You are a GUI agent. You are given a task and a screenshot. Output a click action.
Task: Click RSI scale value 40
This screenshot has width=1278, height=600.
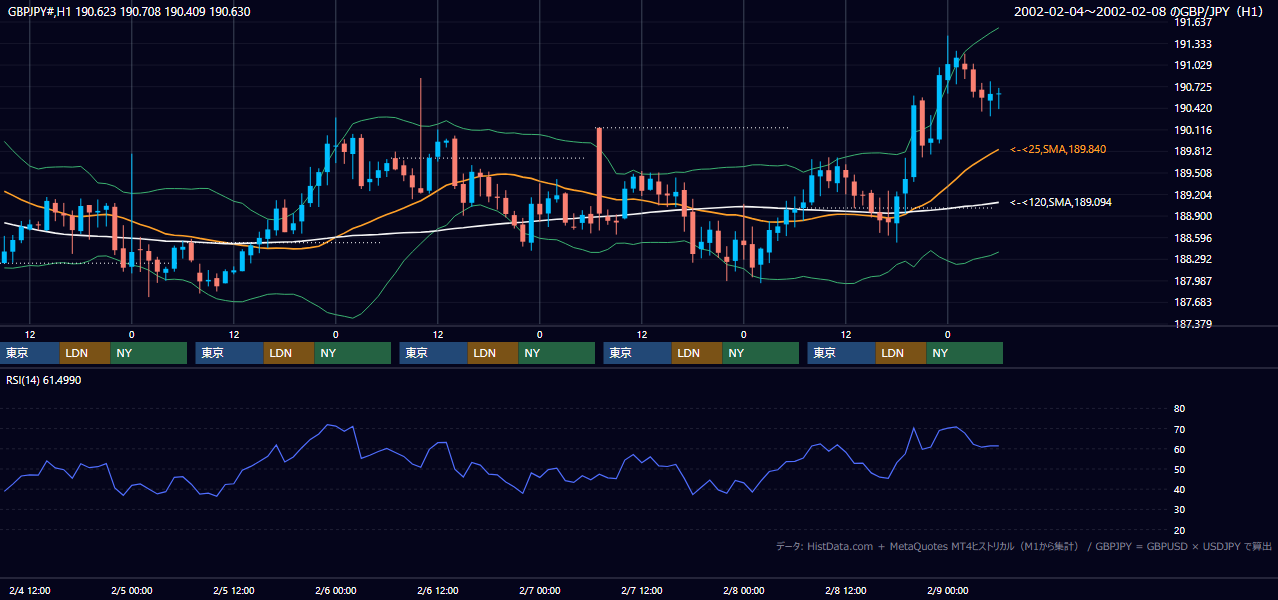1179,489
